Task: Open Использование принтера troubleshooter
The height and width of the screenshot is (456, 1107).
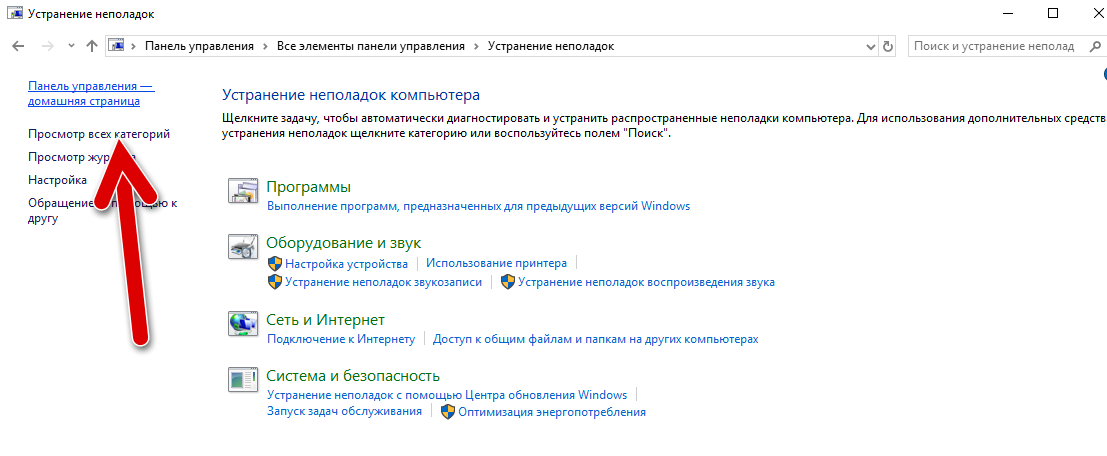Action: tap(496, 263)
